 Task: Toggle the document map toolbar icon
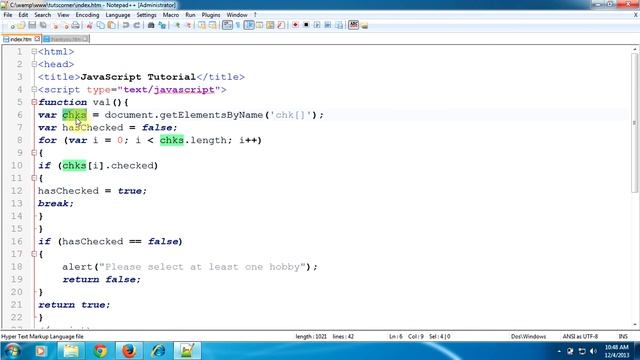[x=270, y=25]
